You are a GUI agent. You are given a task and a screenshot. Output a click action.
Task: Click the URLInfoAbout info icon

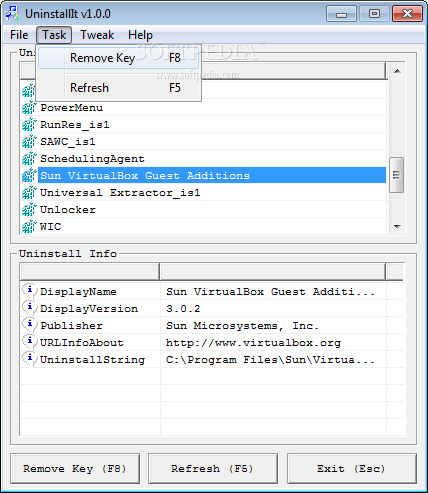29,342
